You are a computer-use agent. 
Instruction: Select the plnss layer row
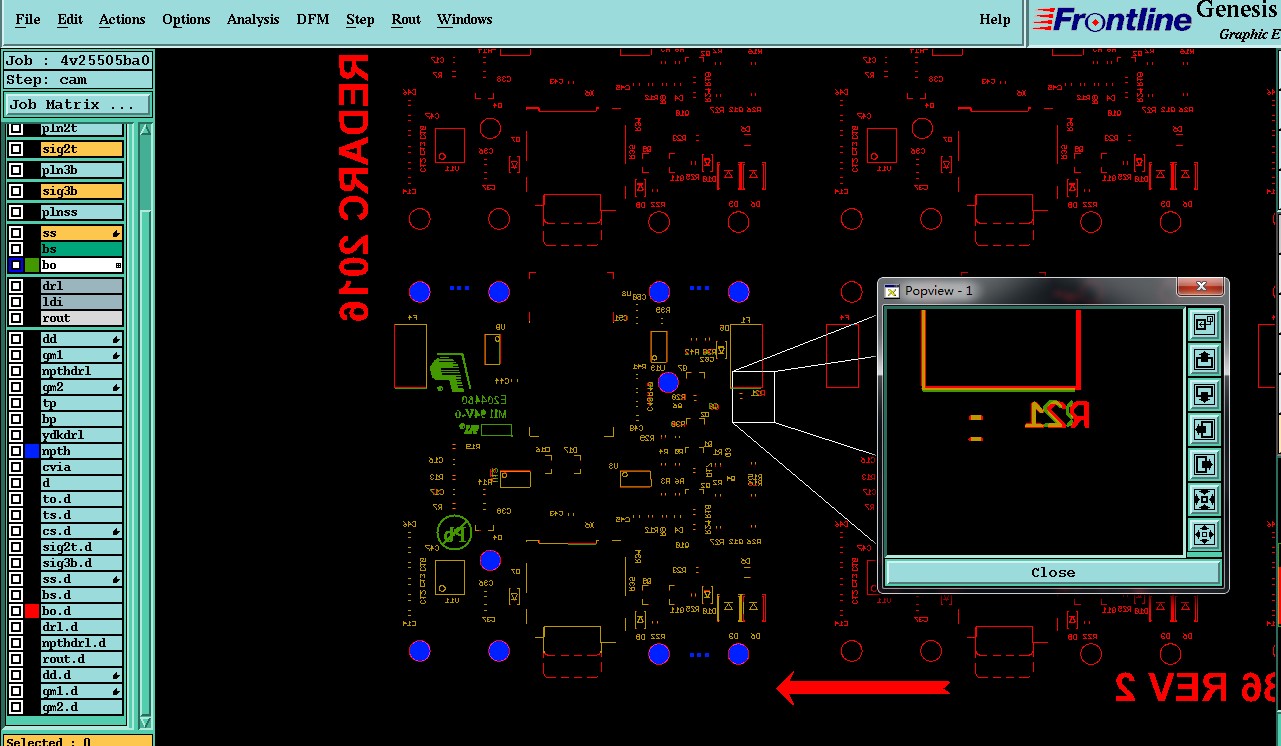tap(81, 212)
